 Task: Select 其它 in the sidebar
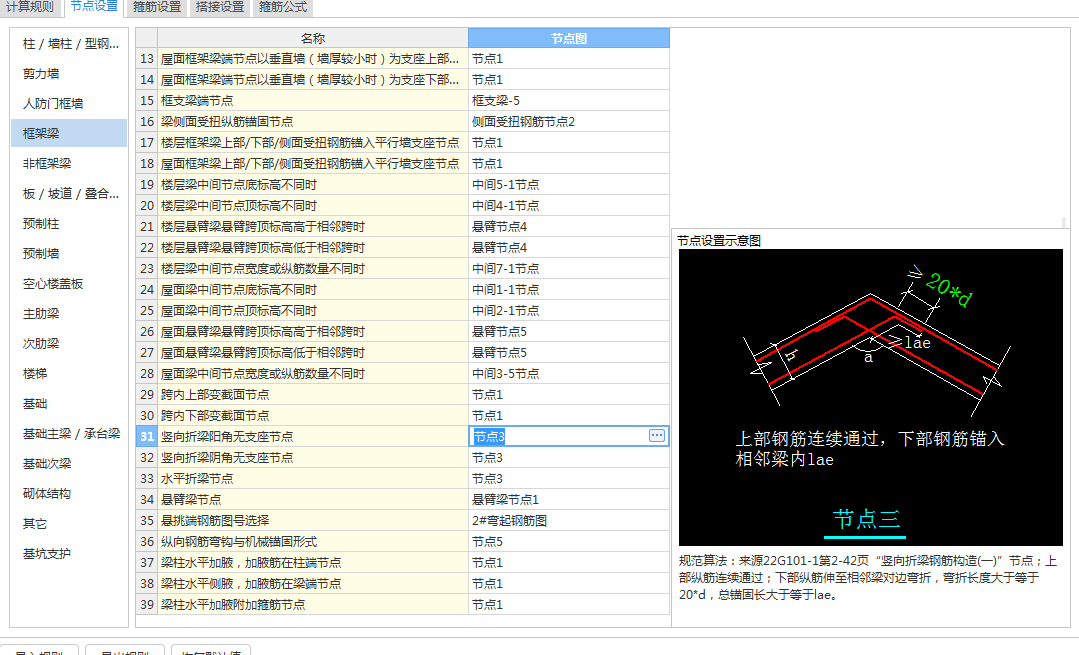pos(69,524)
